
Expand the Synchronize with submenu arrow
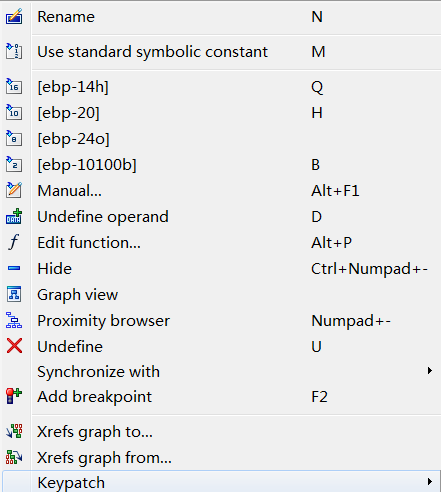pyautogui.click(x=430, y=371)
